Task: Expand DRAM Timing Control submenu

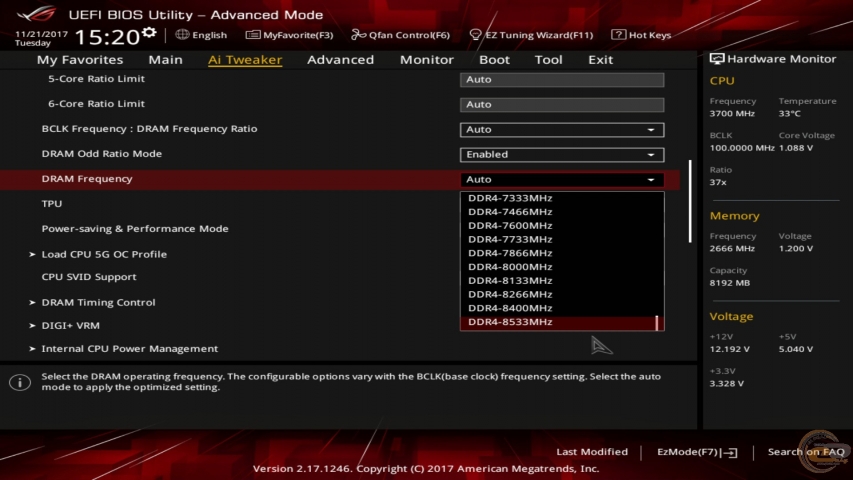Action: (x=98, y=302)
